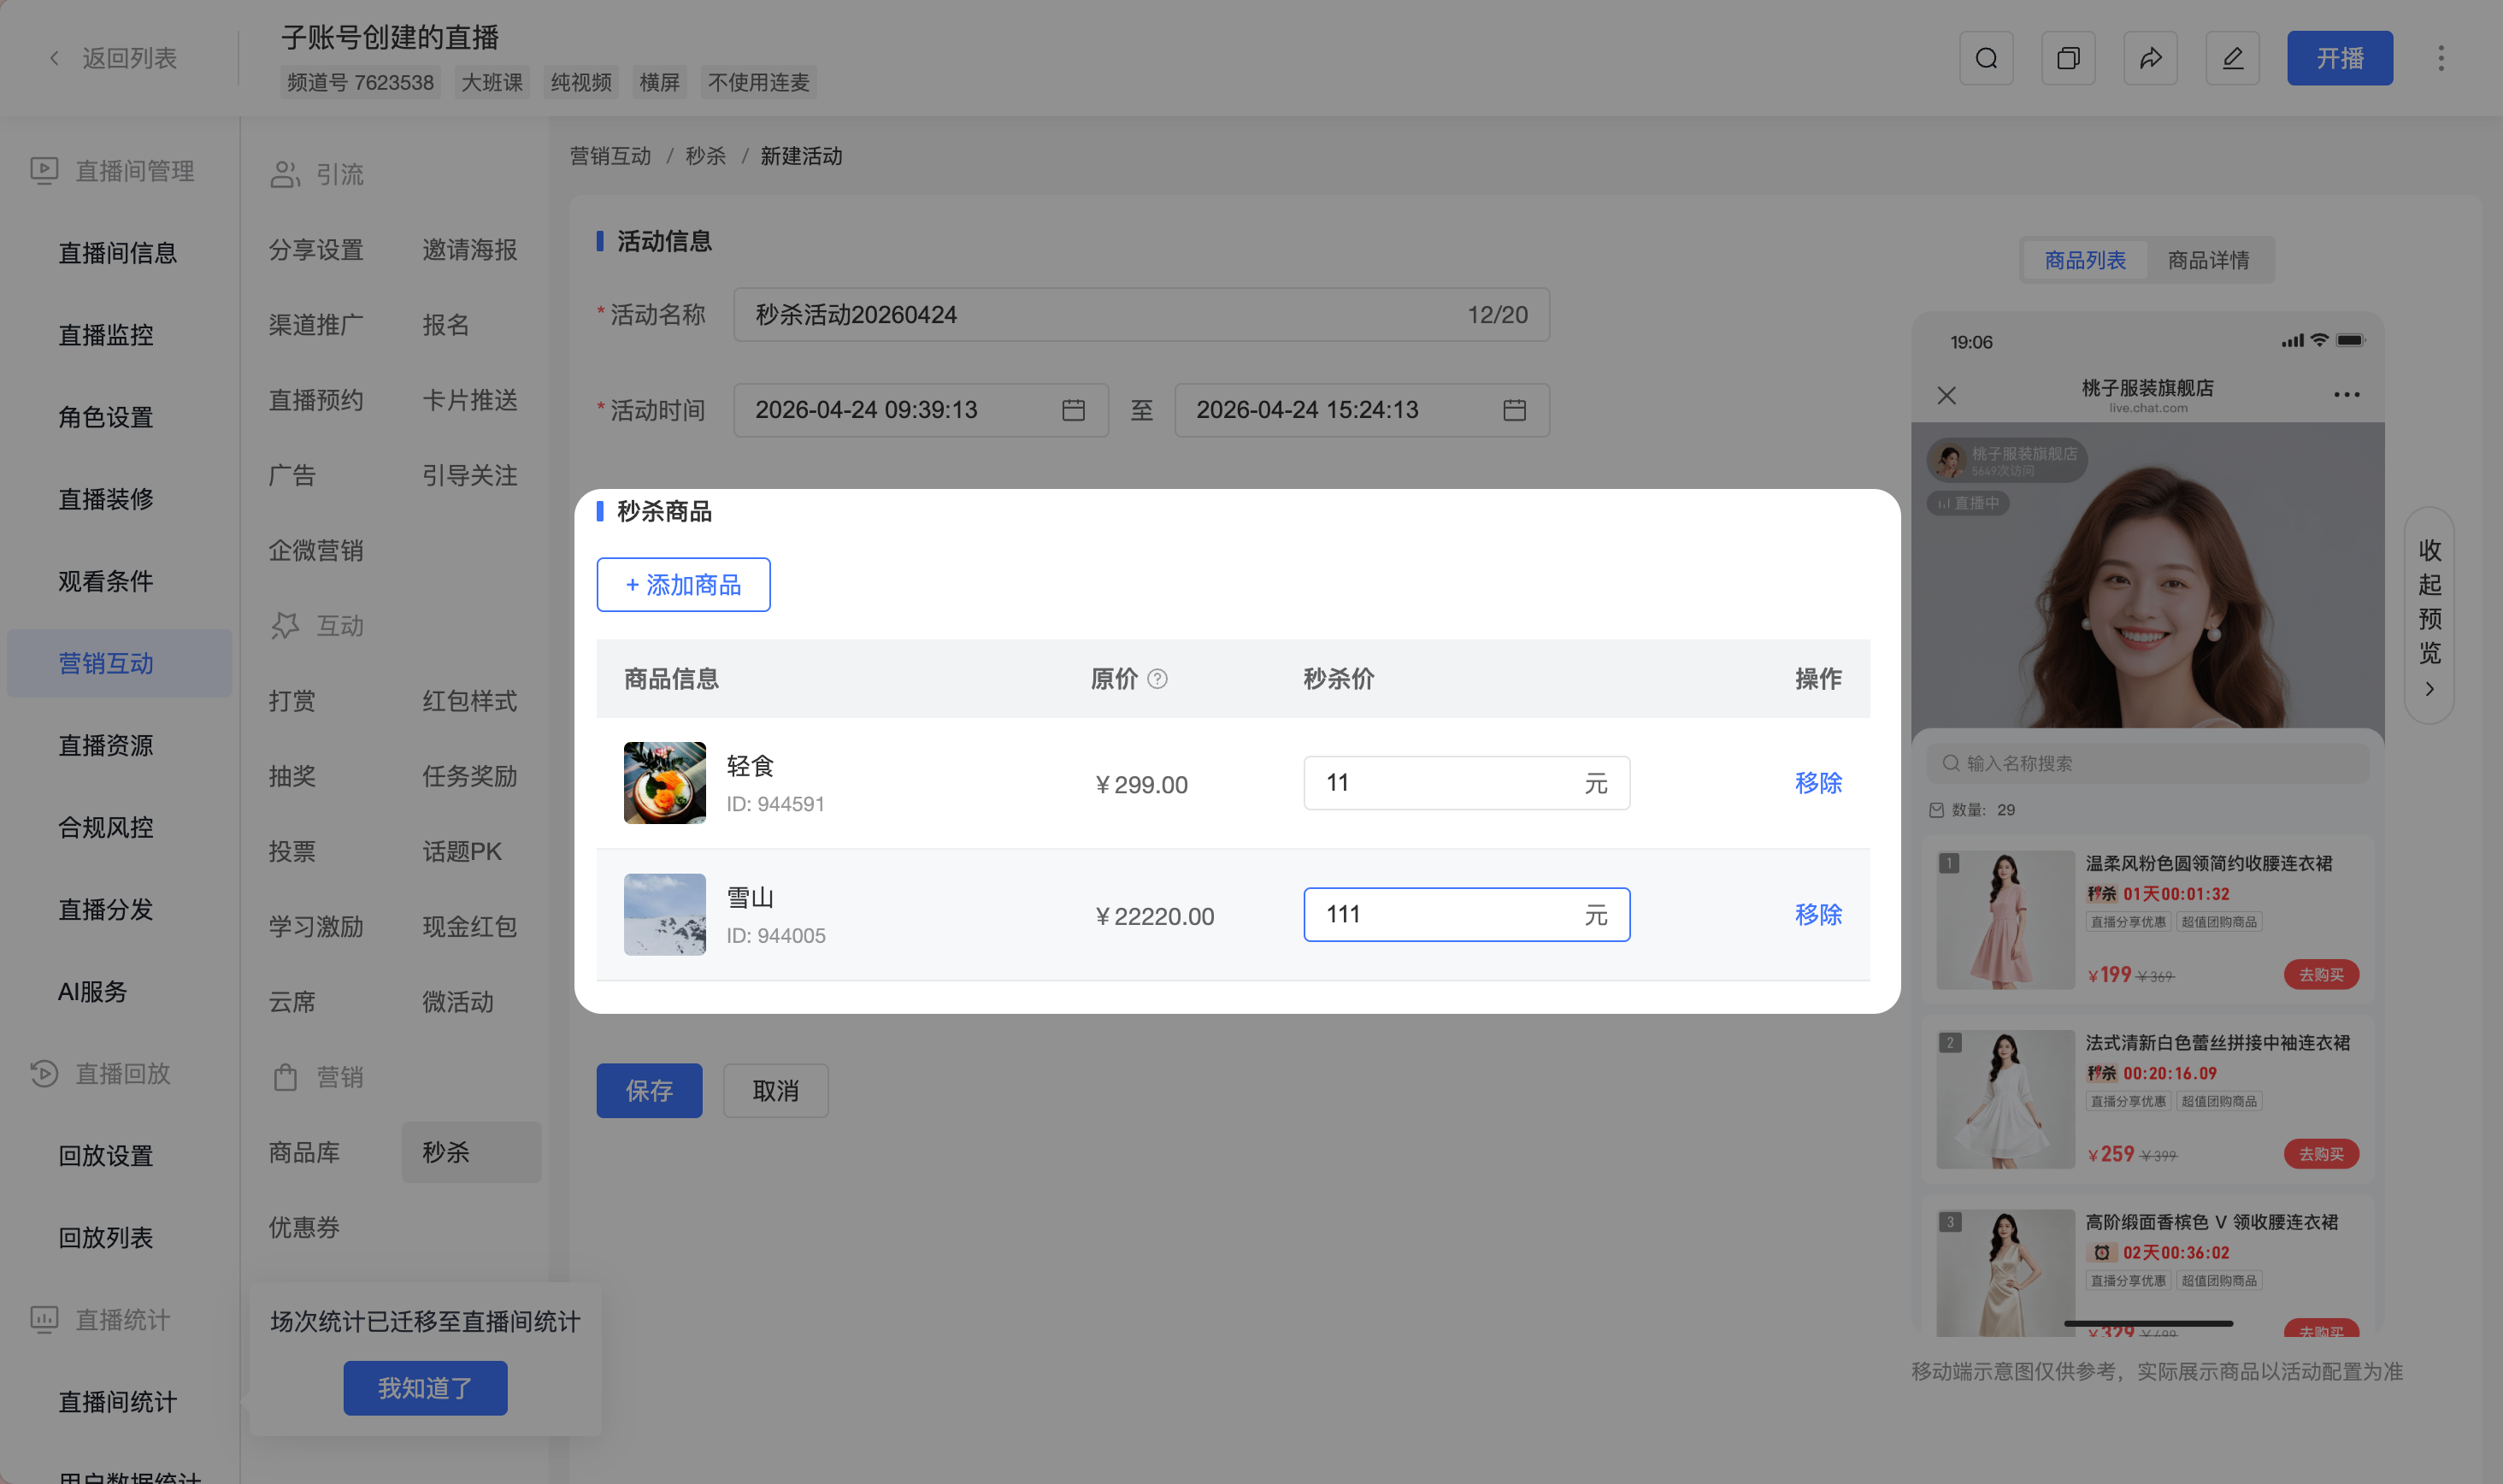Open AI服务 in the sidebar
This screenshot has height=1484, width=2503.
(x=93, y=991)
